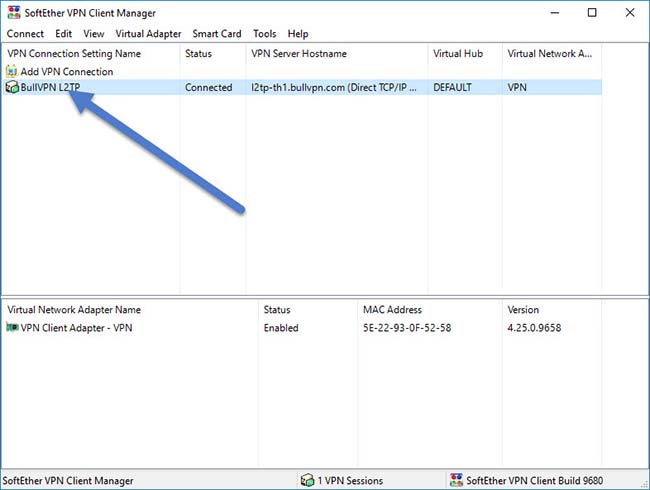Image resolution: width=650 pixels, height=490 pixels.
Task: Click the Connected status cell
Action: (x=209, y=87)
